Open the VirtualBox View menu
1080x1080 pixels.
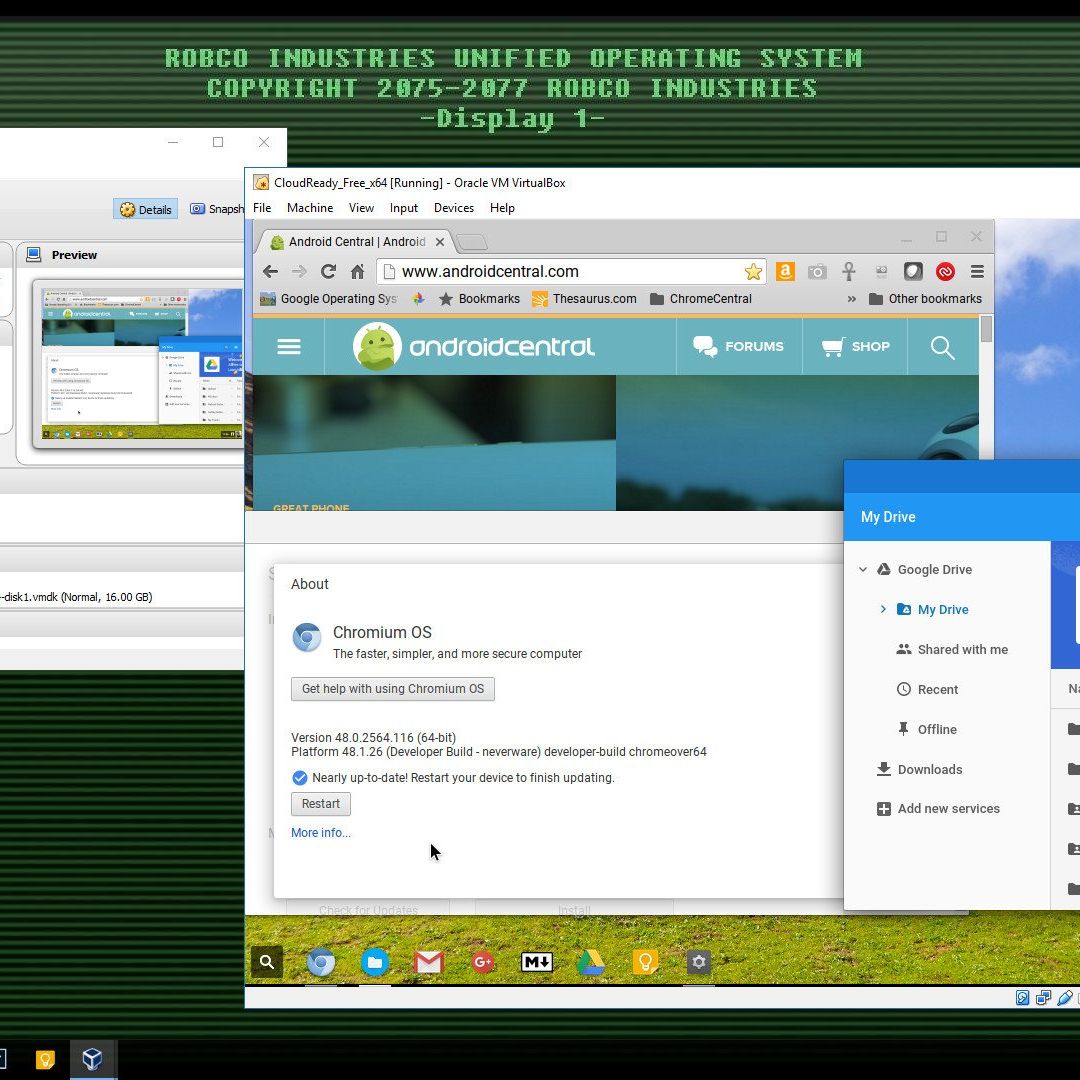coord(361,208)
